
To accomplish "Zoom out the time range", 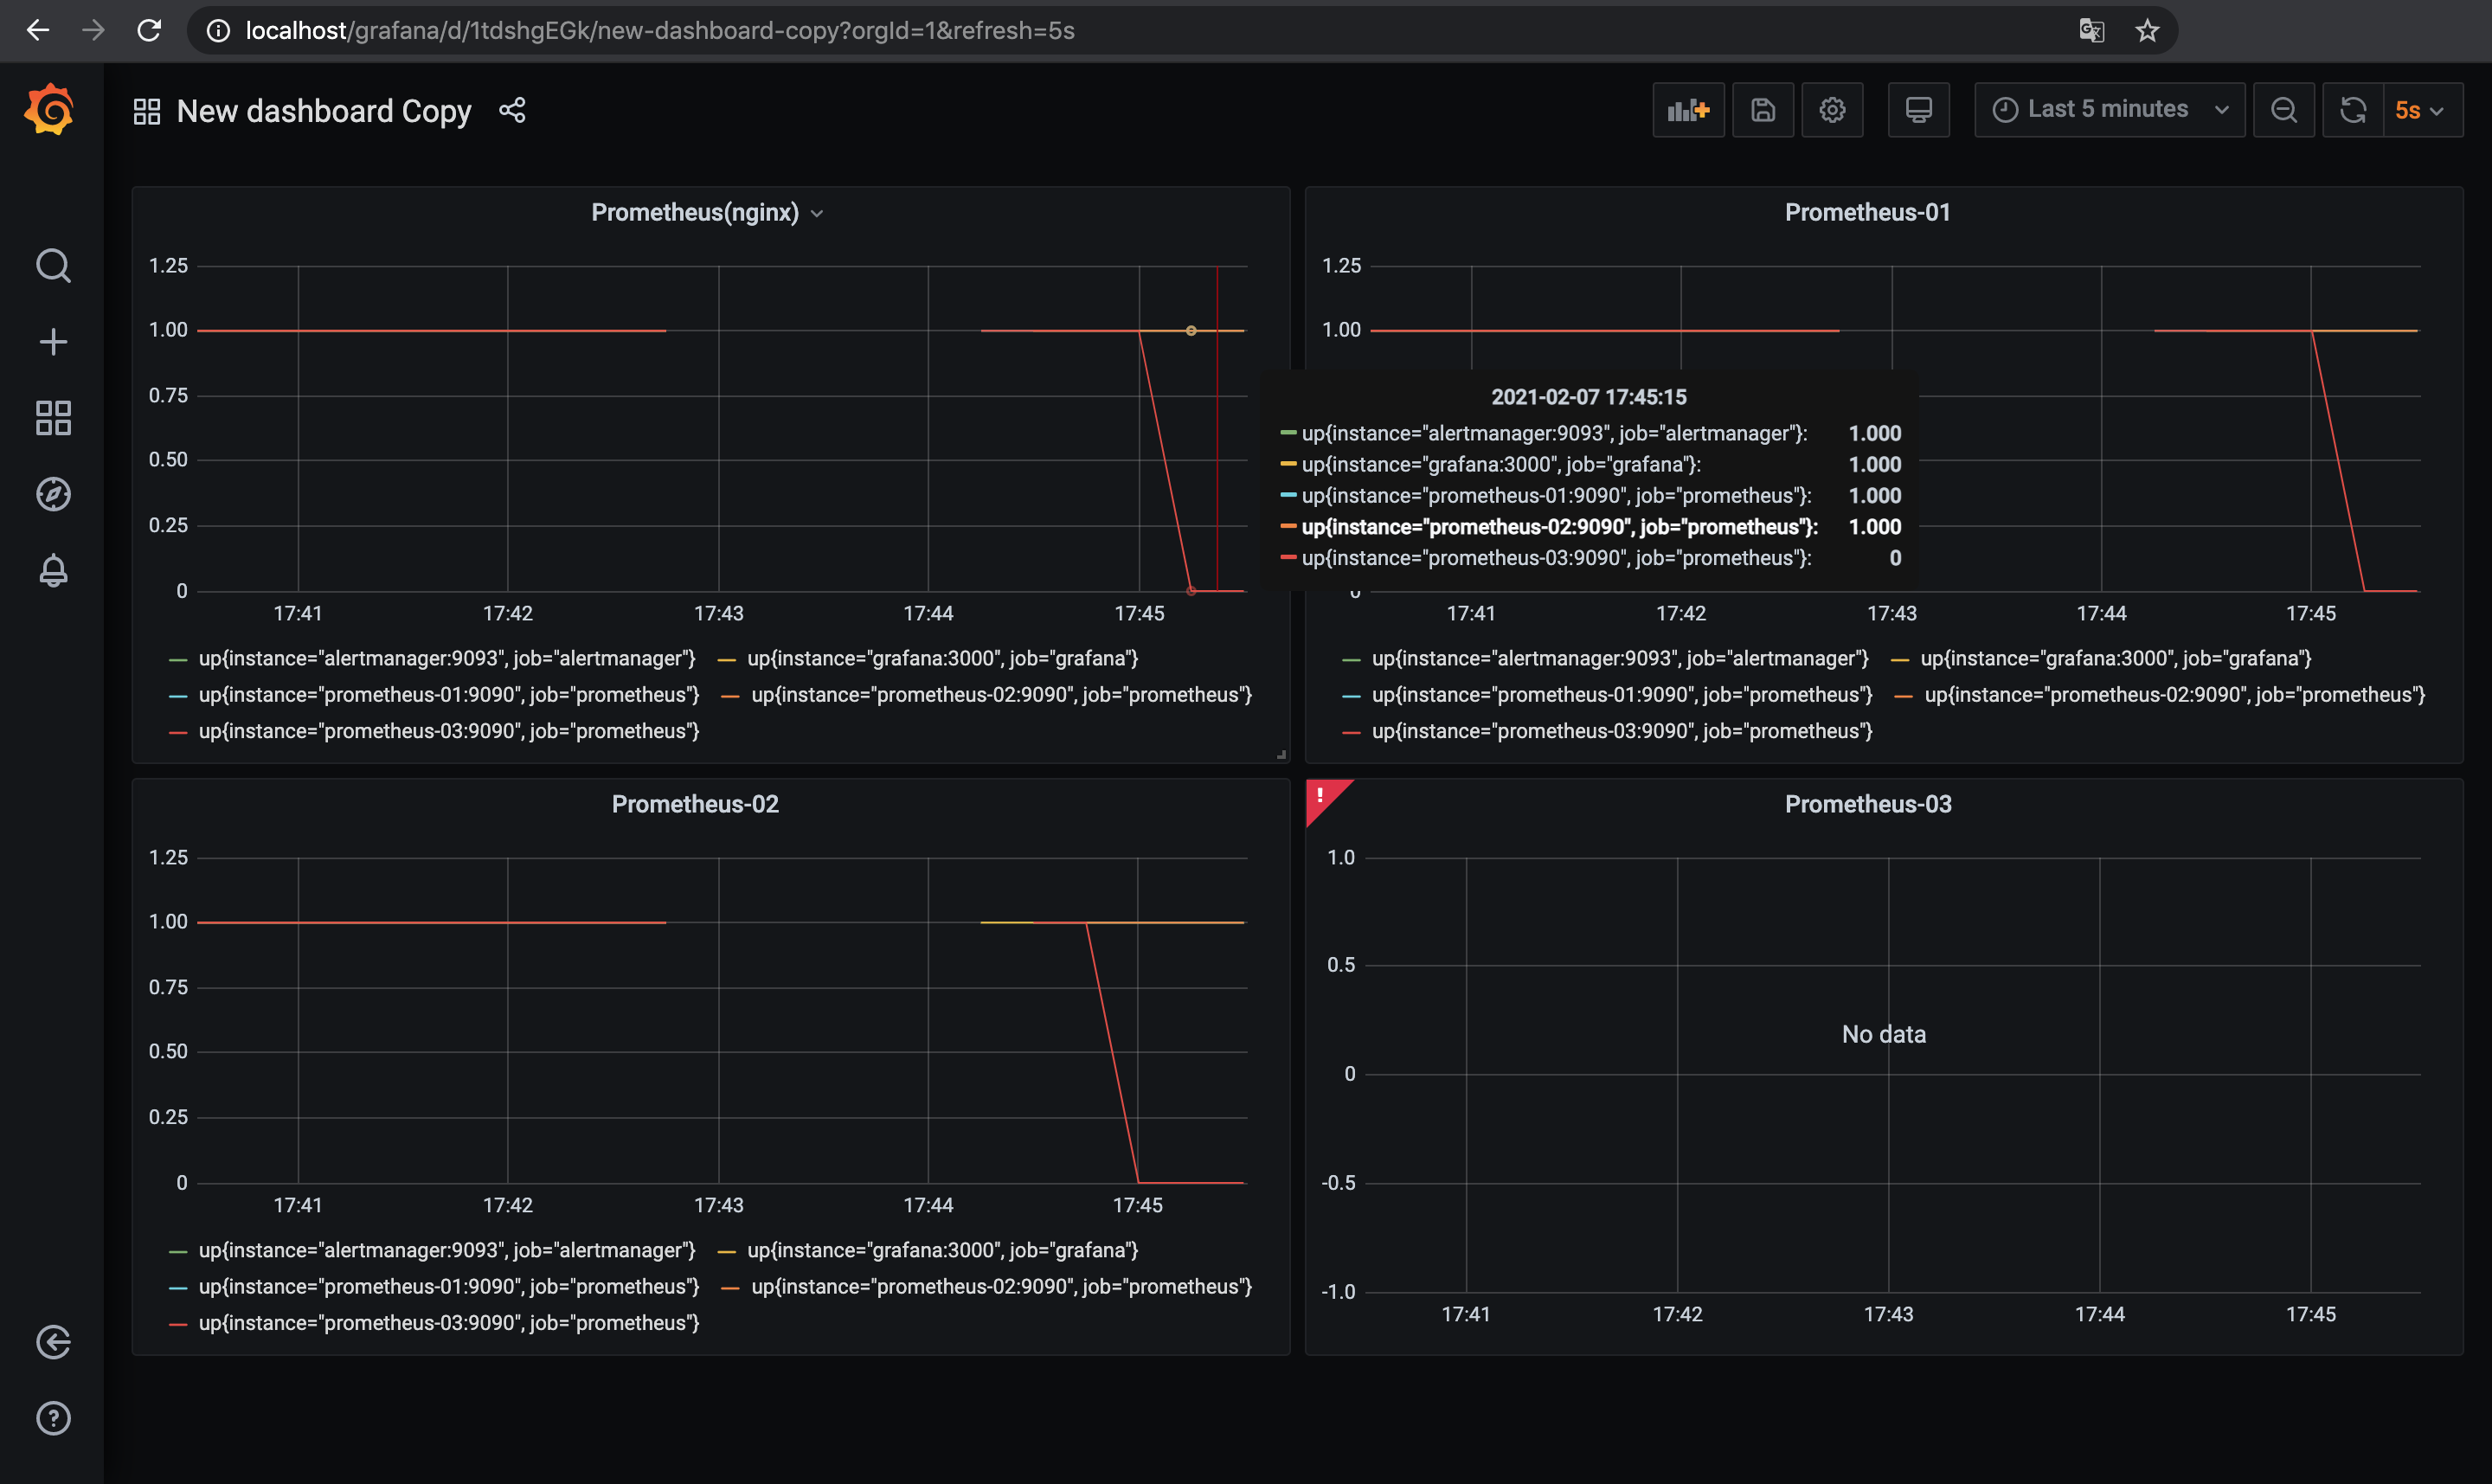I will tap(2283, 110).
